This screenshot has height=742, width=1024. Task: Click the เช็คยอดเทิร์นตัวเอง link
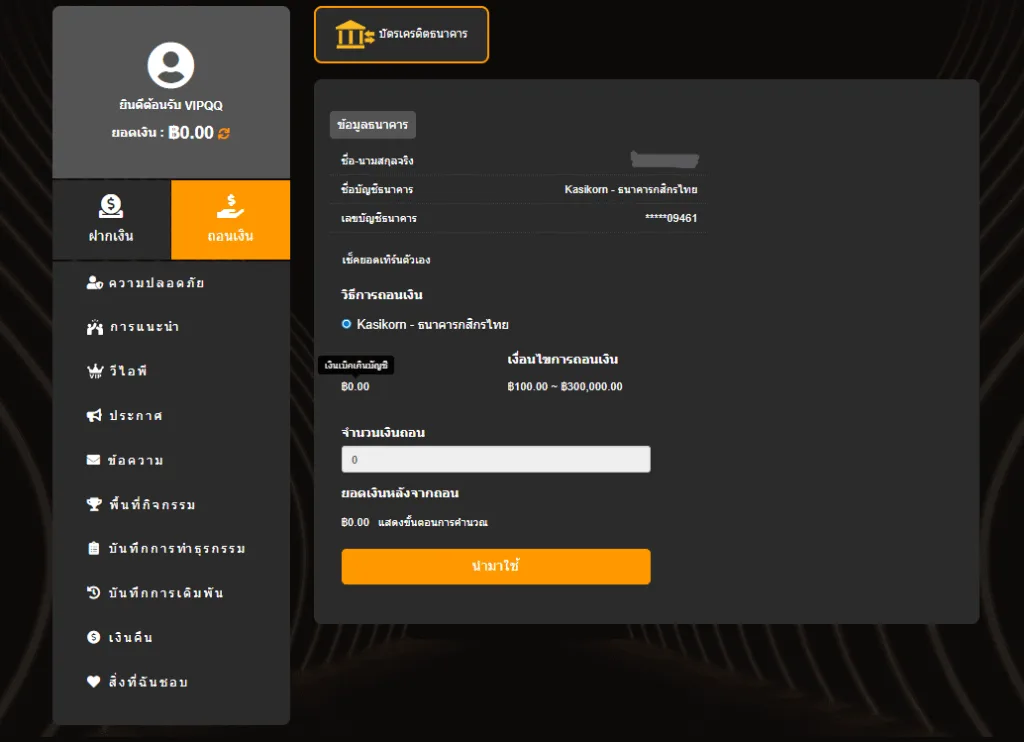pyautogui.click(x=385, y=260)
